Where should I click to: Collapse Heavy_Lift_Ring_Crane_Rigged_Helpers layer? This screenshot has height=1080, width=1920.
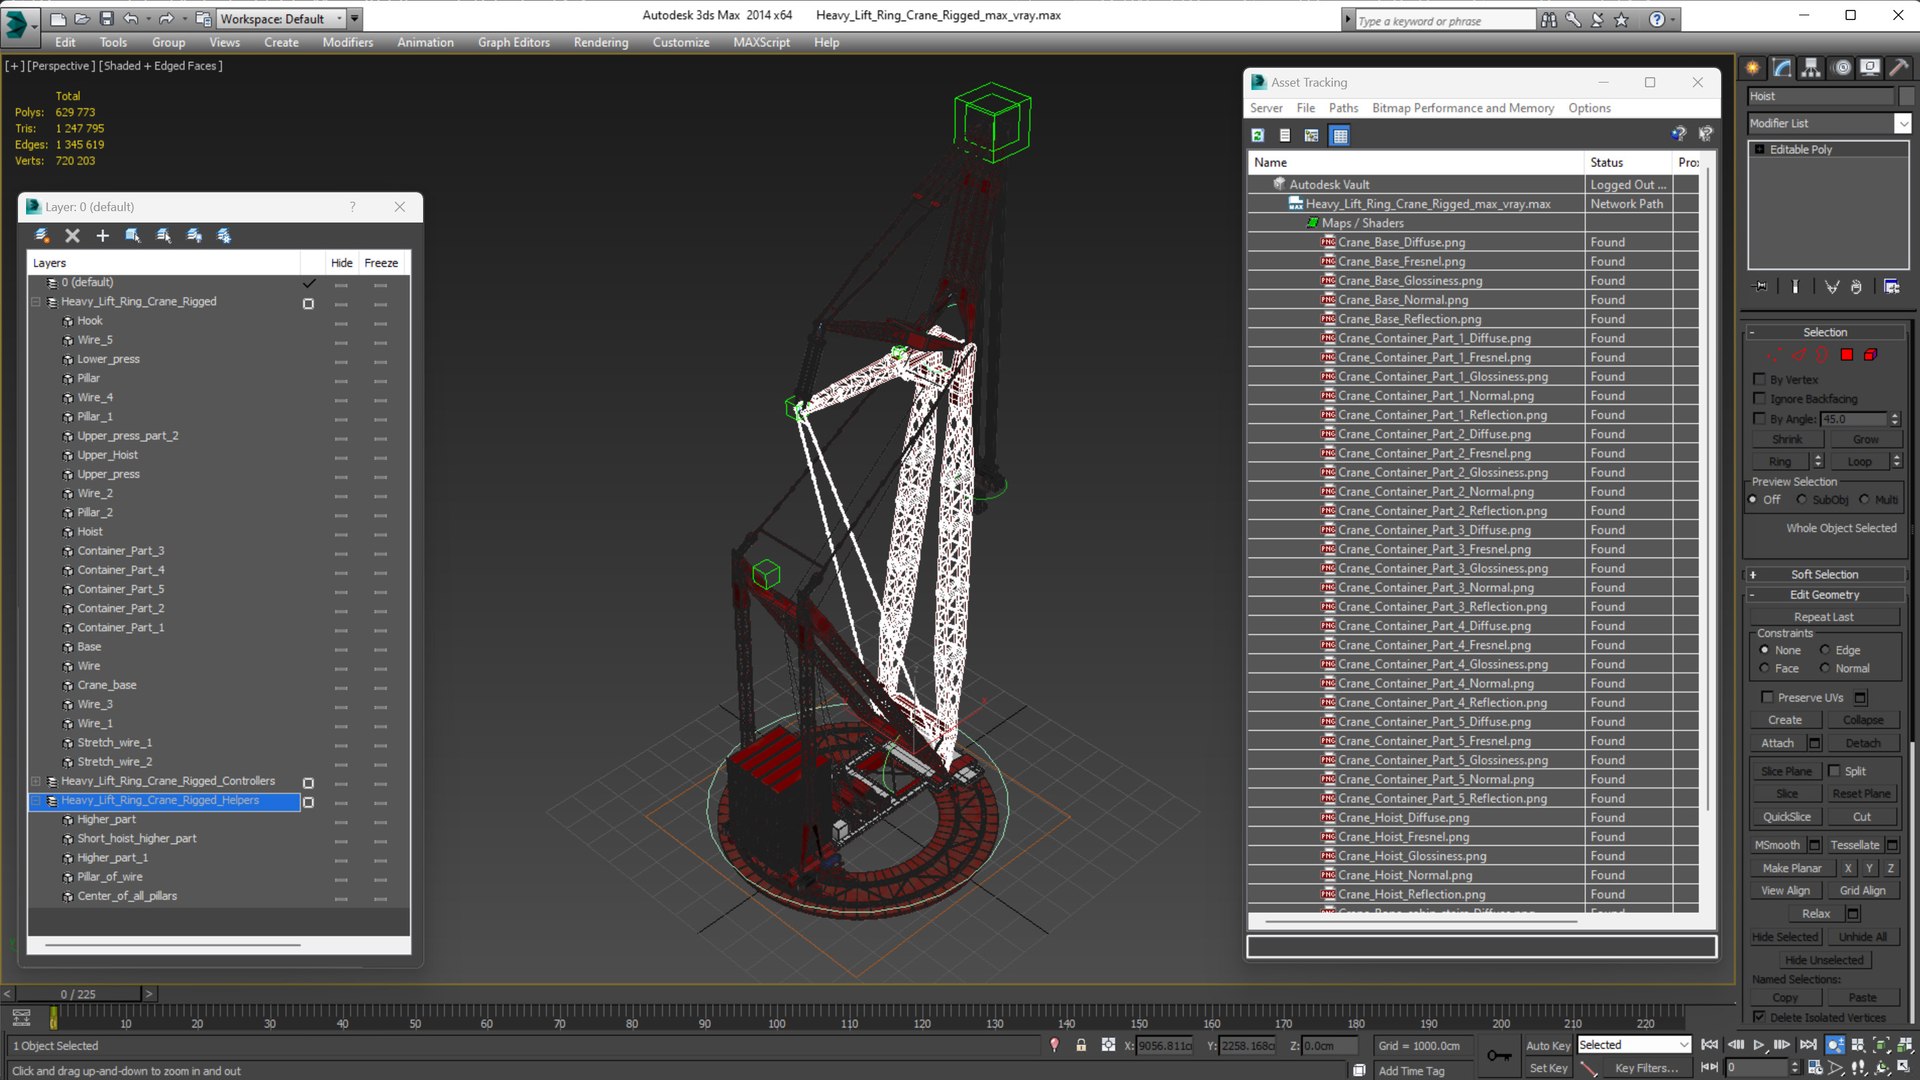(36, 801)
